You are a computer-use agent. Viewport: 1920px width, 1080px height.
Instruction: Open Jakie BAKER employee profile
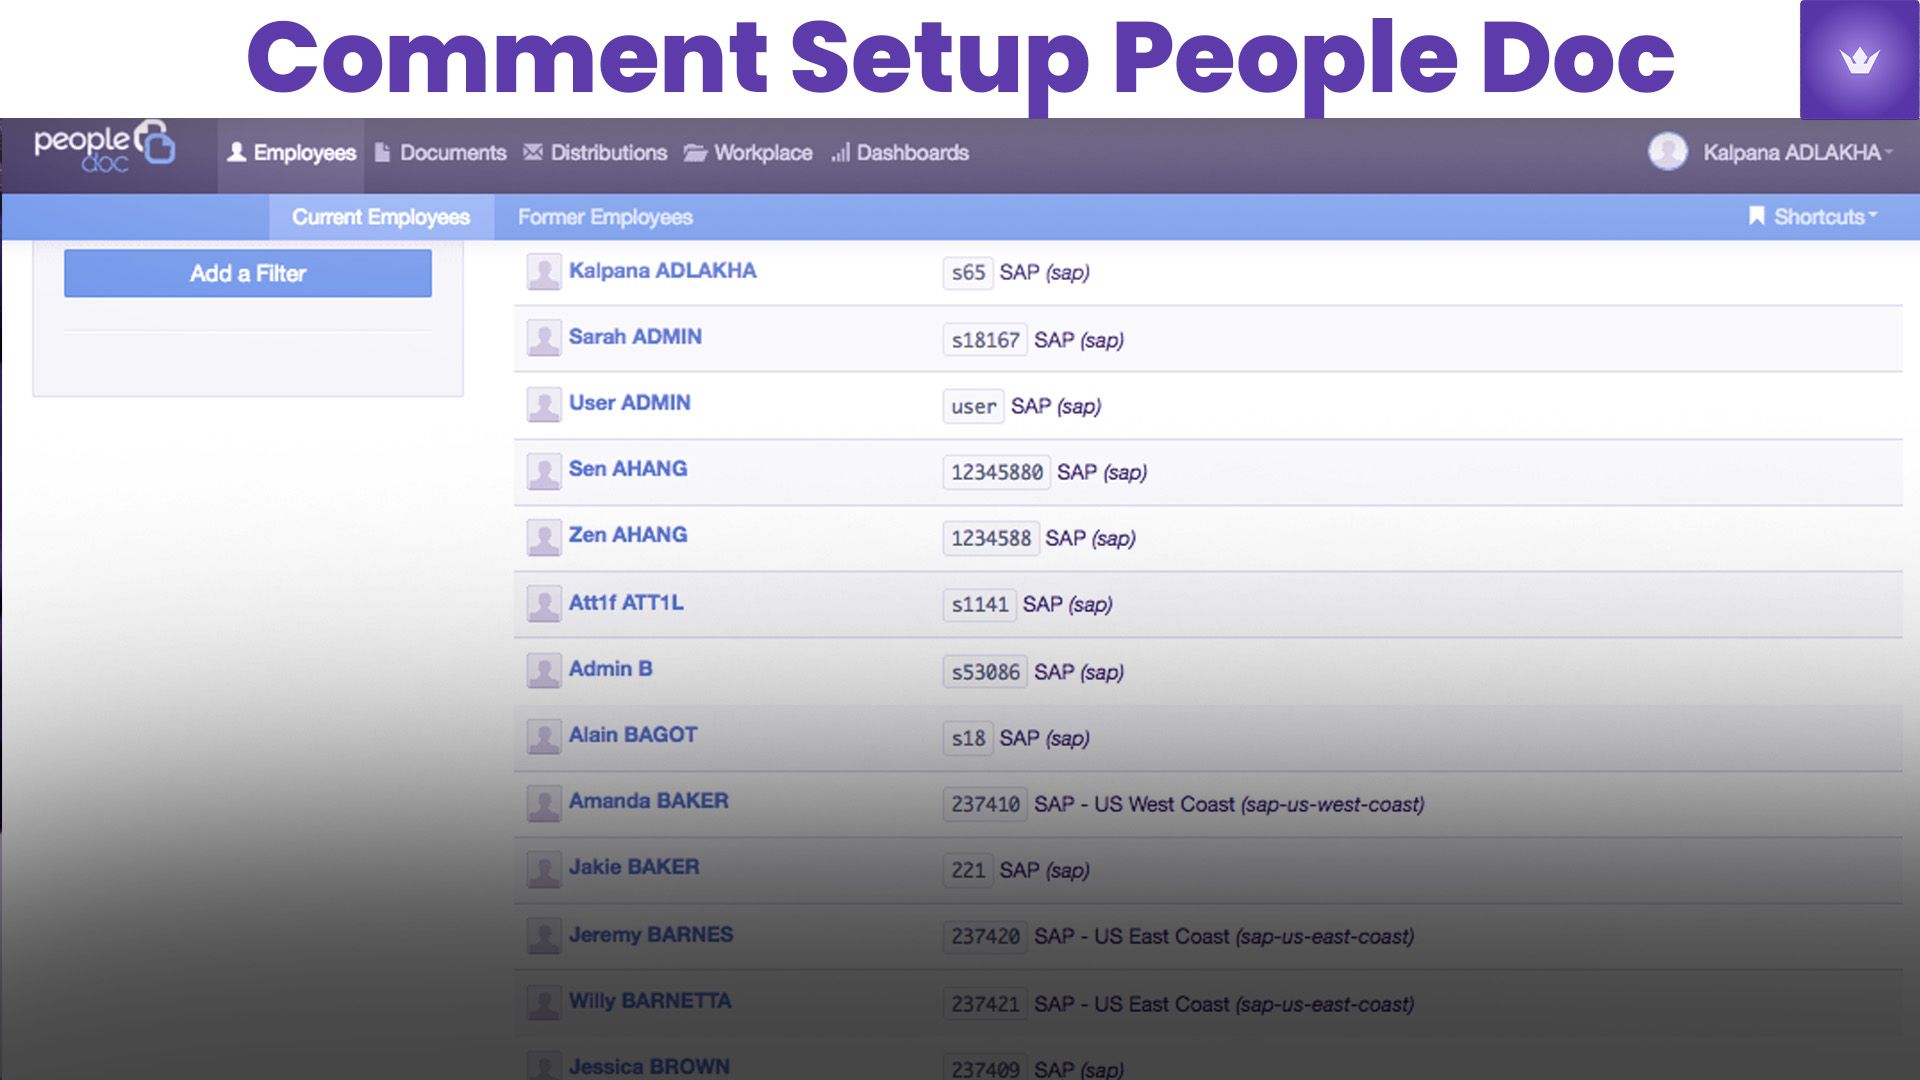click(634, 867)
